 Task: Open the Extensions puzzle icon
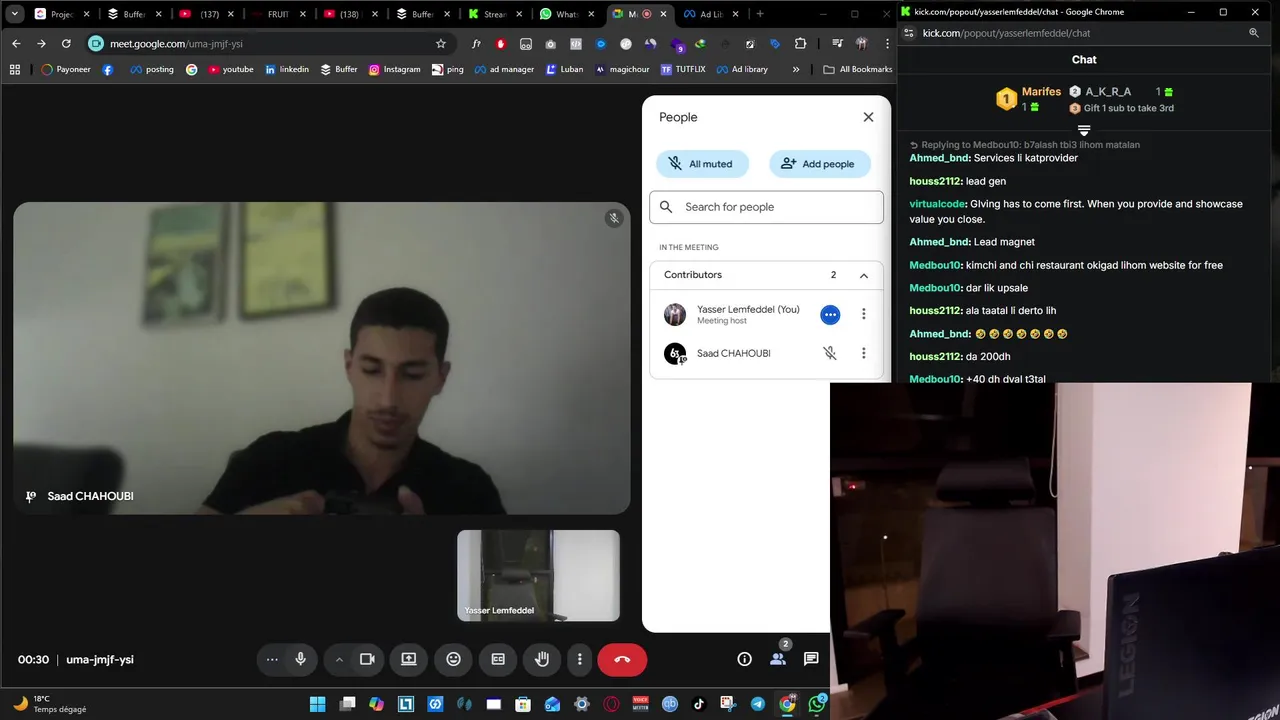click(800, 44)
